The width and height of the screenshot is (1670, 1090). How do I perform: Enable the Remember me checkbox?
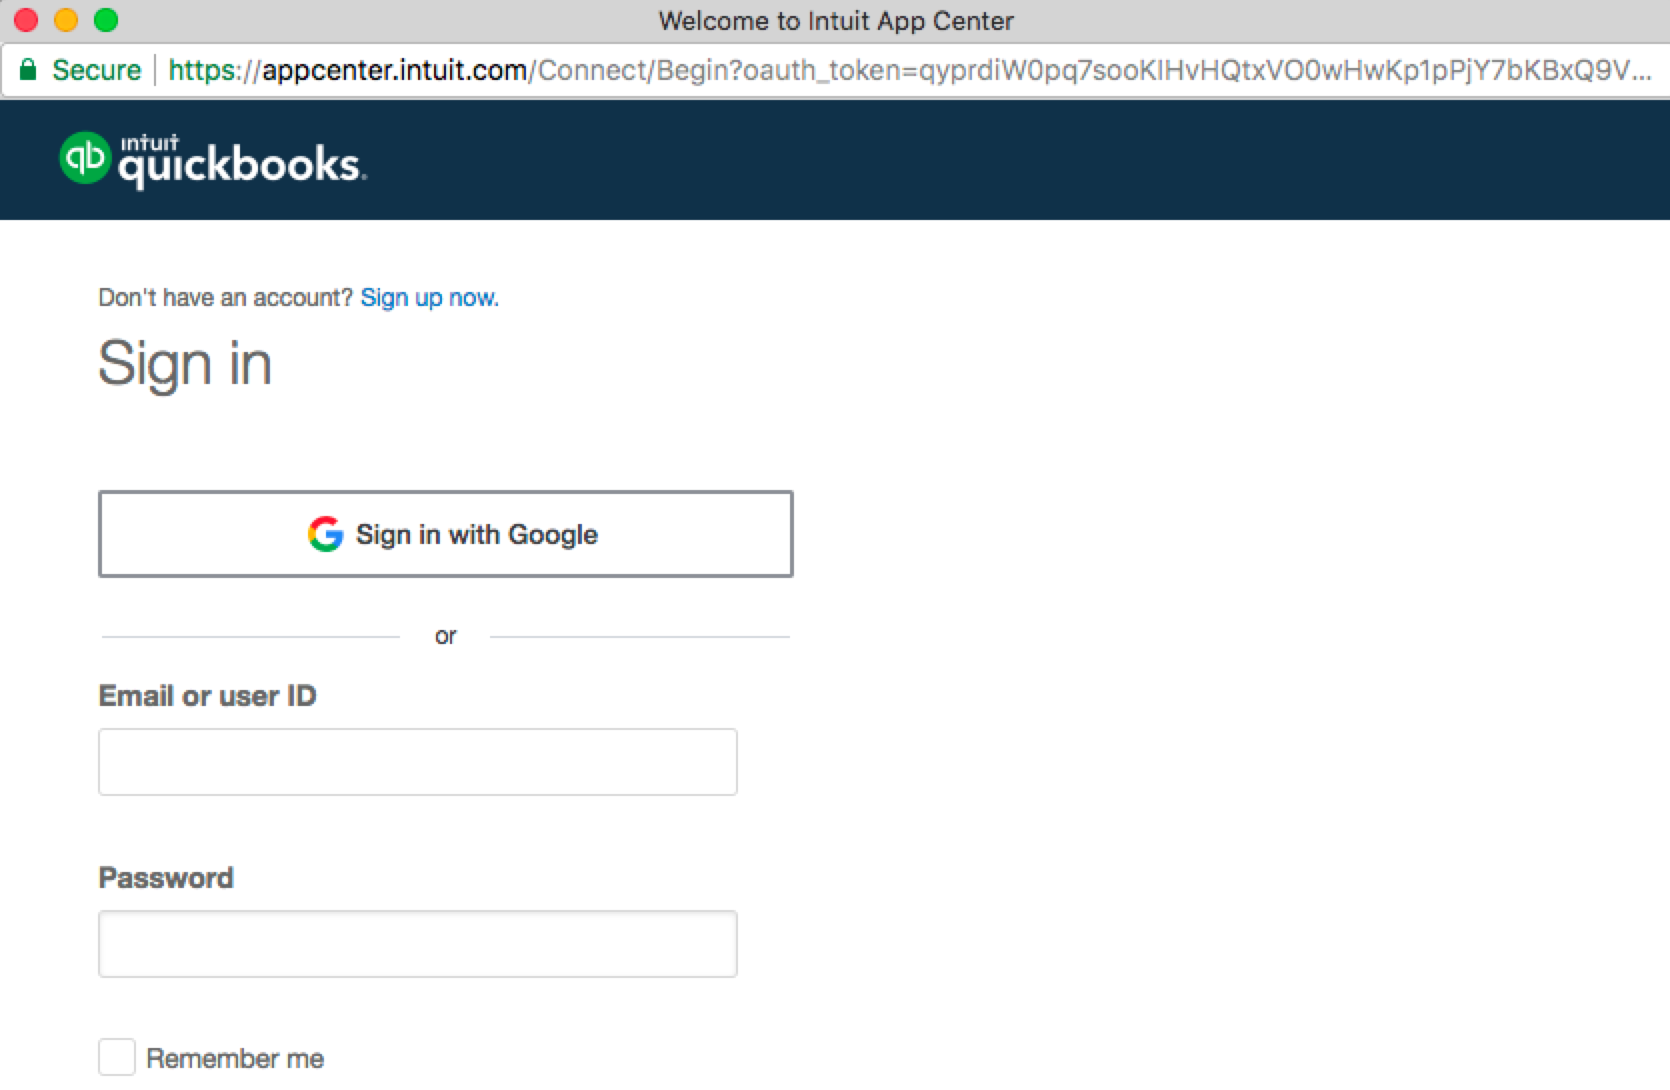(x=117, y=1057)
